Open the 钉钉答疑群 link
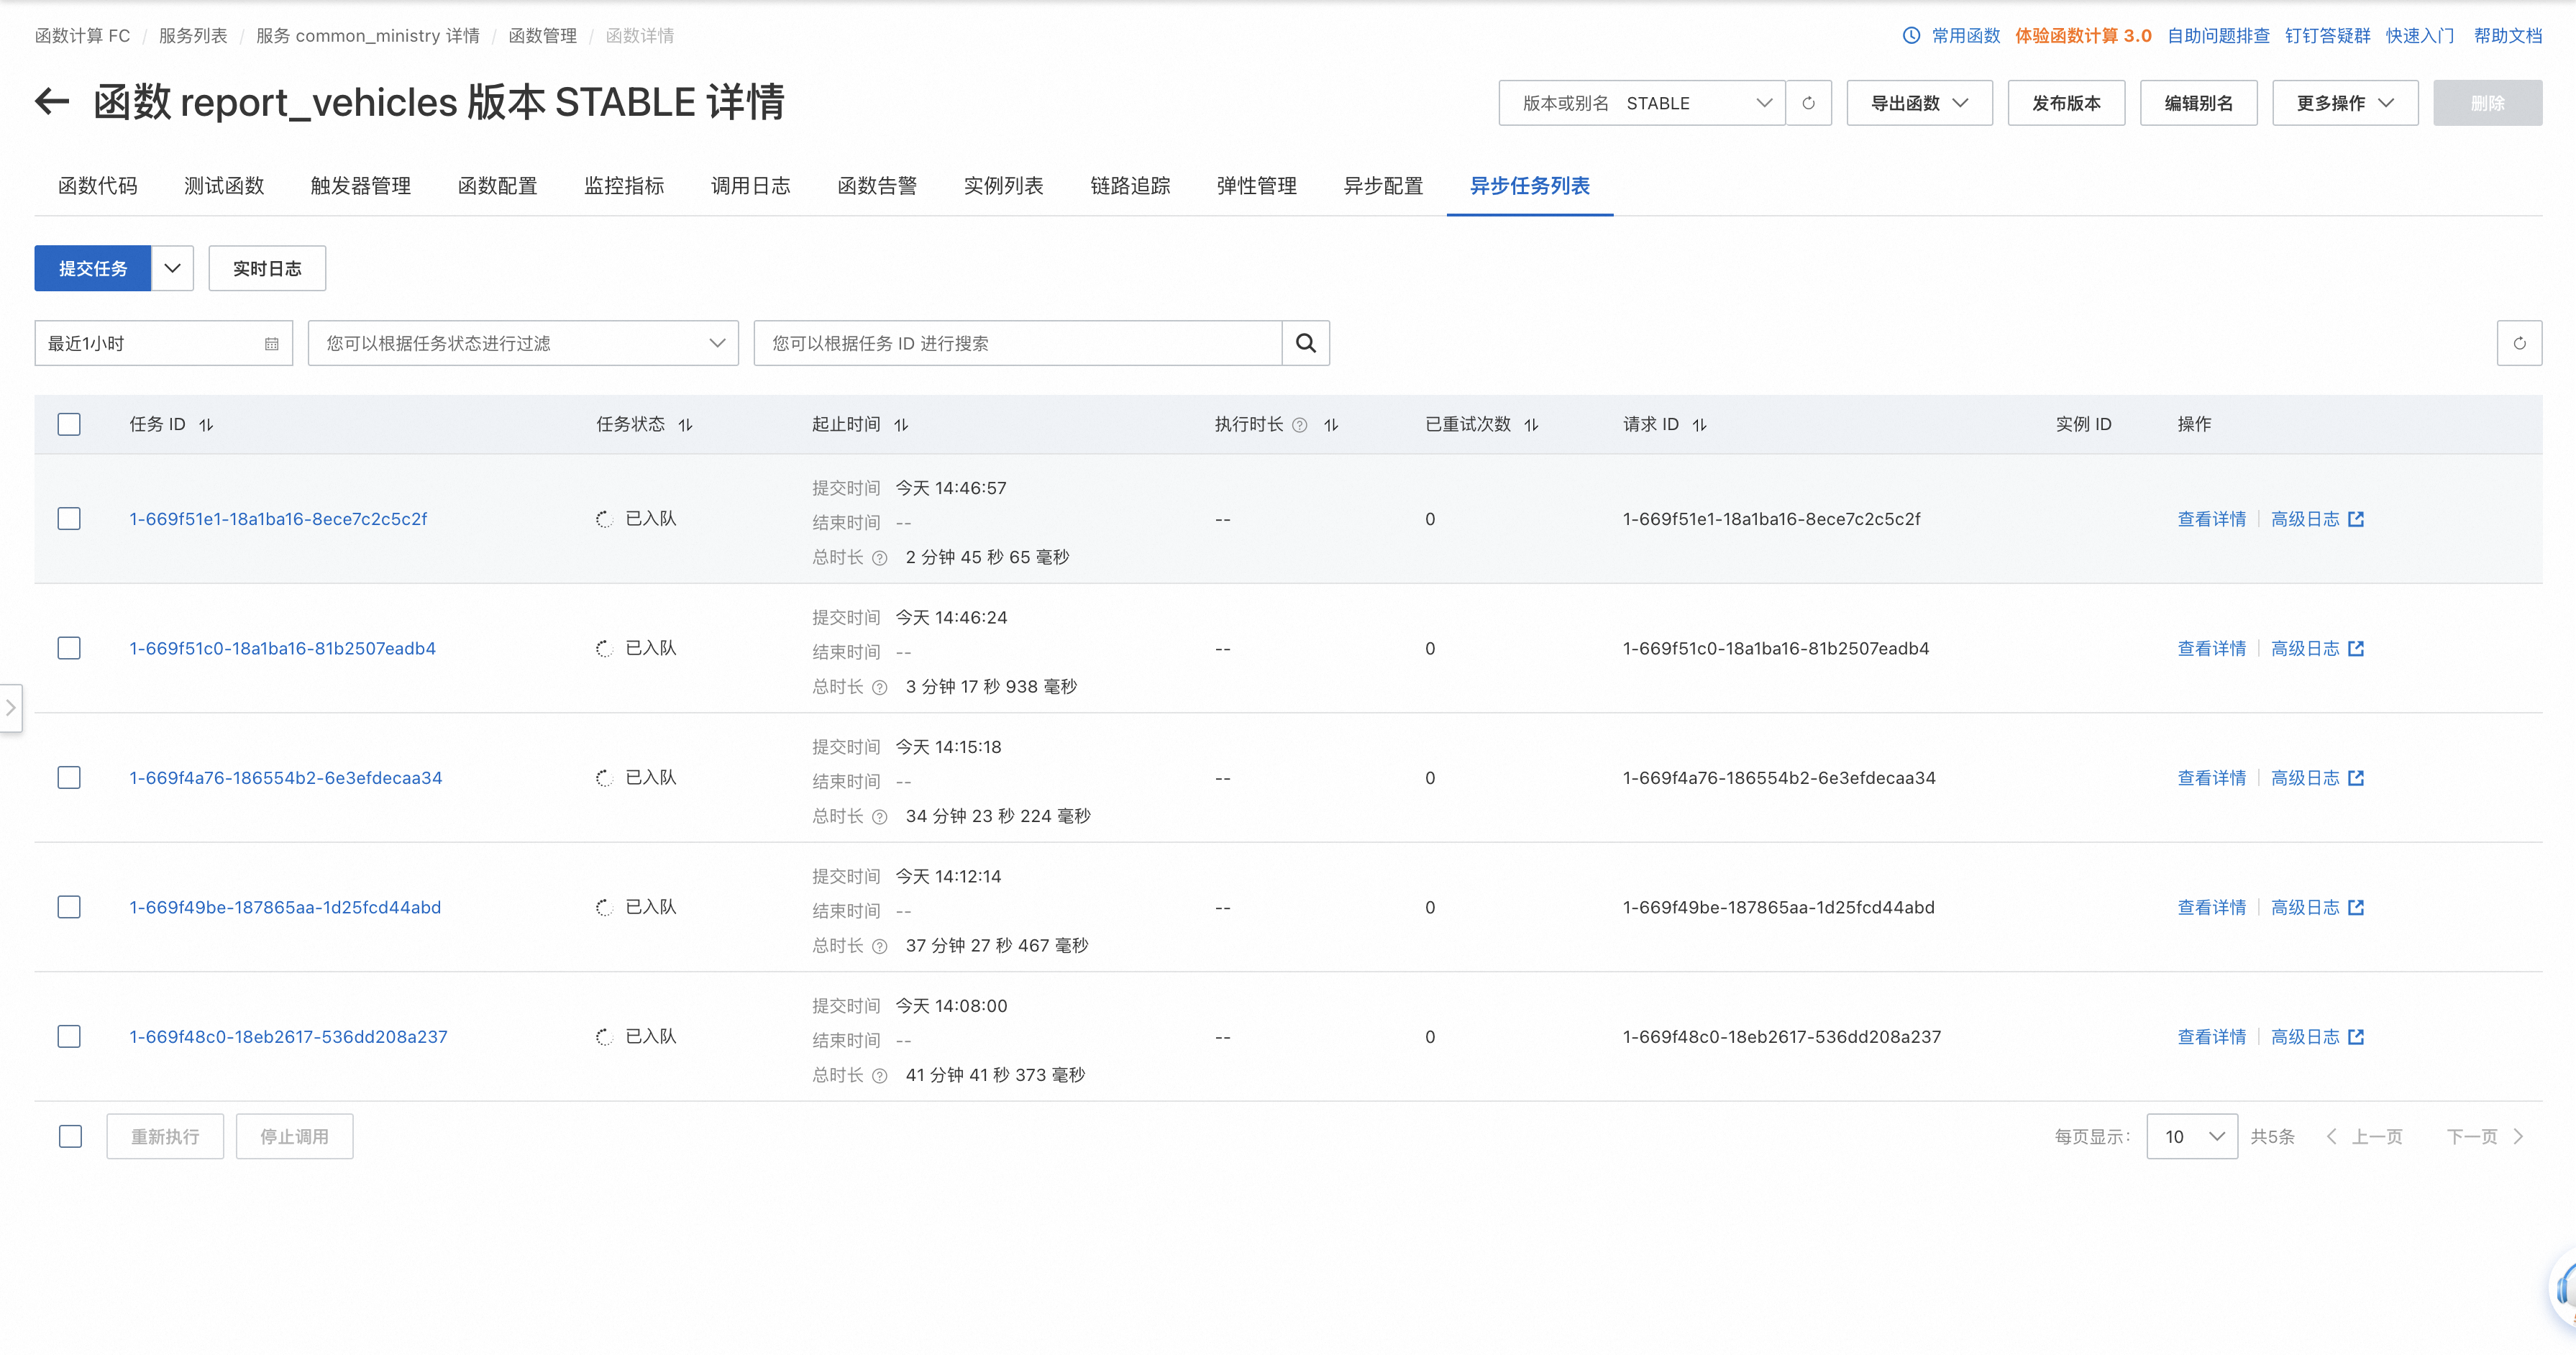Viewport: 2576px width, 1355px height. pyautogui.click(x=2327, y=35)
